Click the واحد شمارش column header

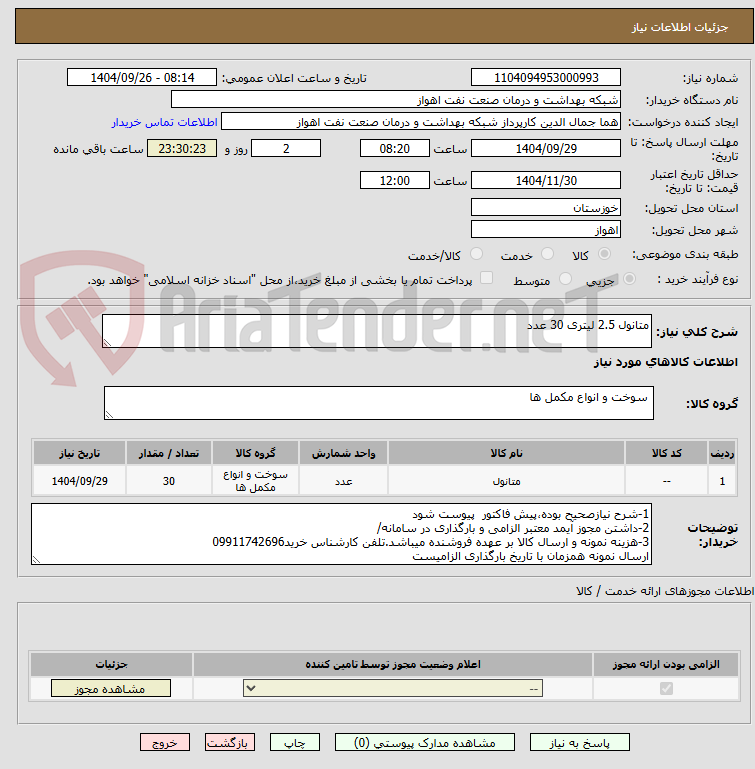pos(343,453)
